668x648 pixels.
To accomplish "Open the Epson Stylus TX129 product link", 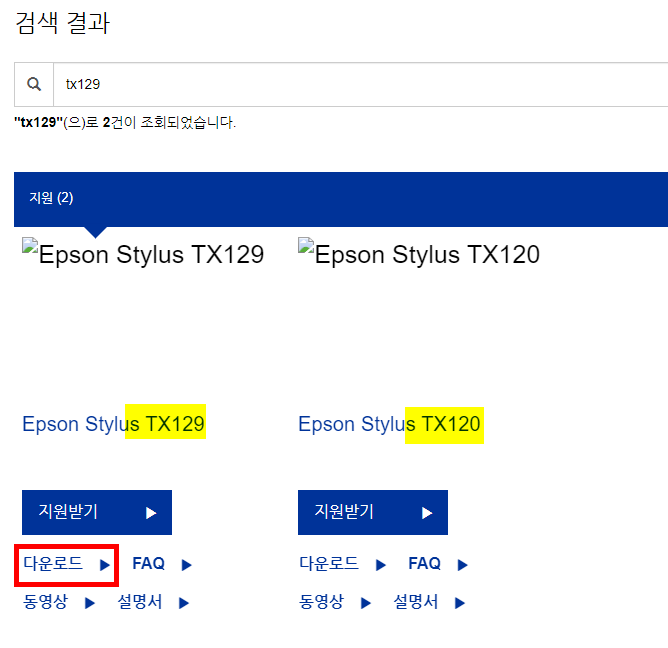I will click(x=113, y=424).
